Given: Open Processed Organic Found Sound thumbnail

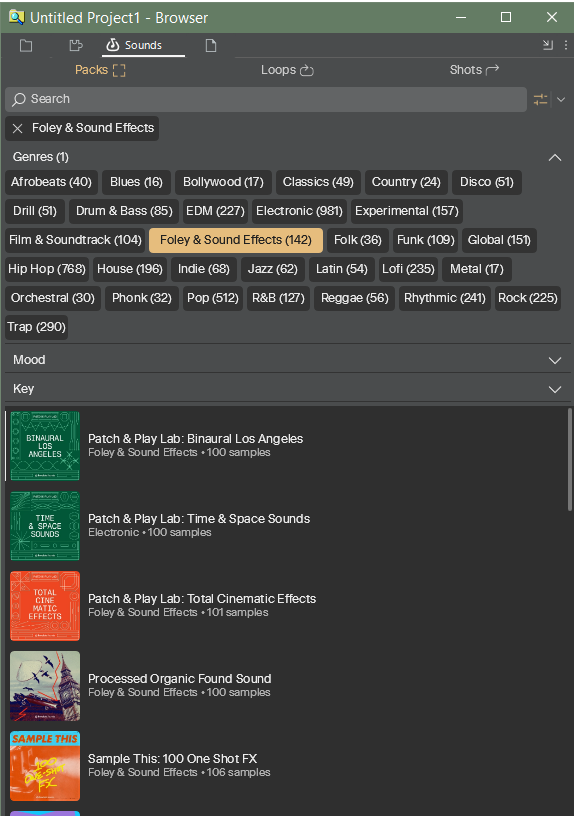Looking at the screenshot, I should (x=45, y=686).
